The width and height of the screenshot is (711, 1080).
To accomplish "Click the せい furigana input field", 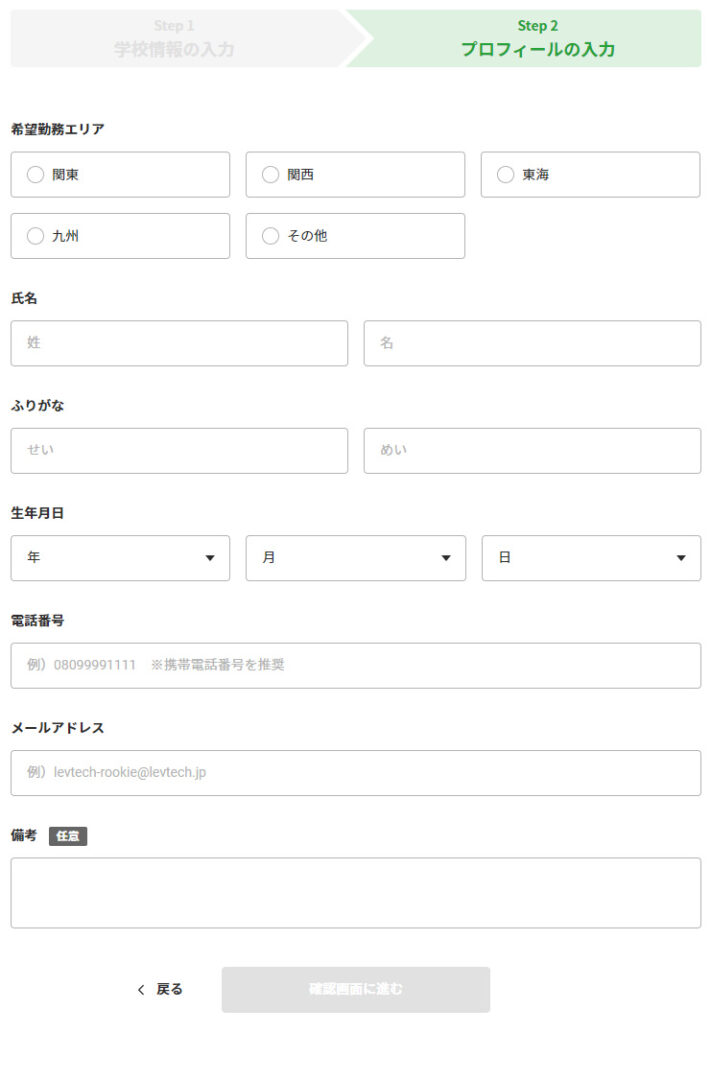I will tap(179, 450).
